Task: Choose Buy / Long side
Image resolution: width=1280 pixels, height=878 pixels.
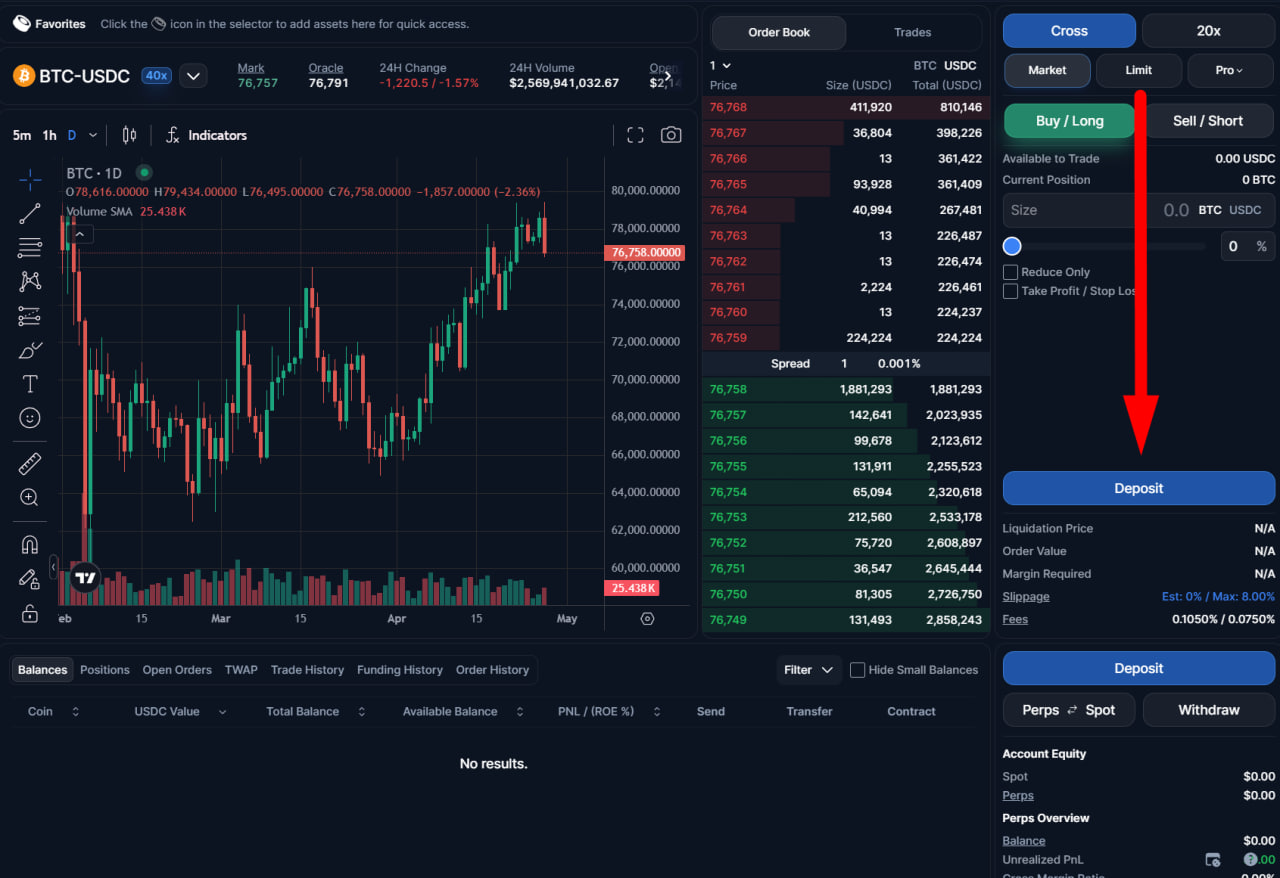Action: click(1070, 121)
